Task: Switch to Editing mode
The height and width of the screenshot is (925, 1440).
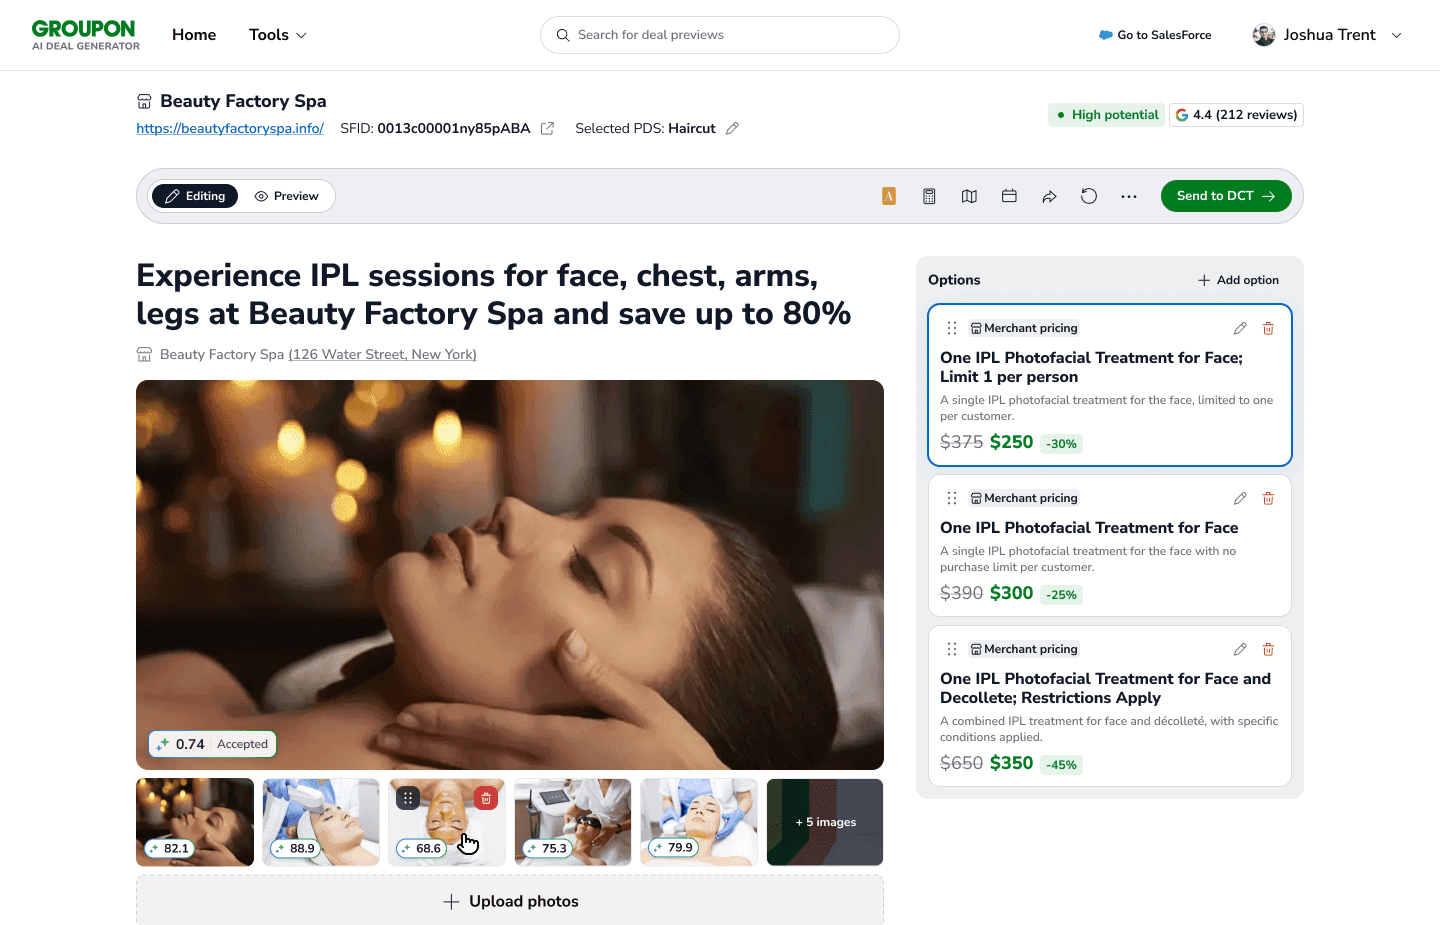Action: (195, 196)
